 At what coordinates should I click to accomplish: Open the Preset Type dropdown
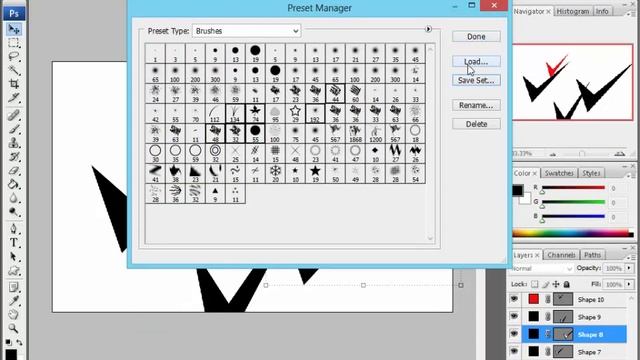tap(247, 31)
